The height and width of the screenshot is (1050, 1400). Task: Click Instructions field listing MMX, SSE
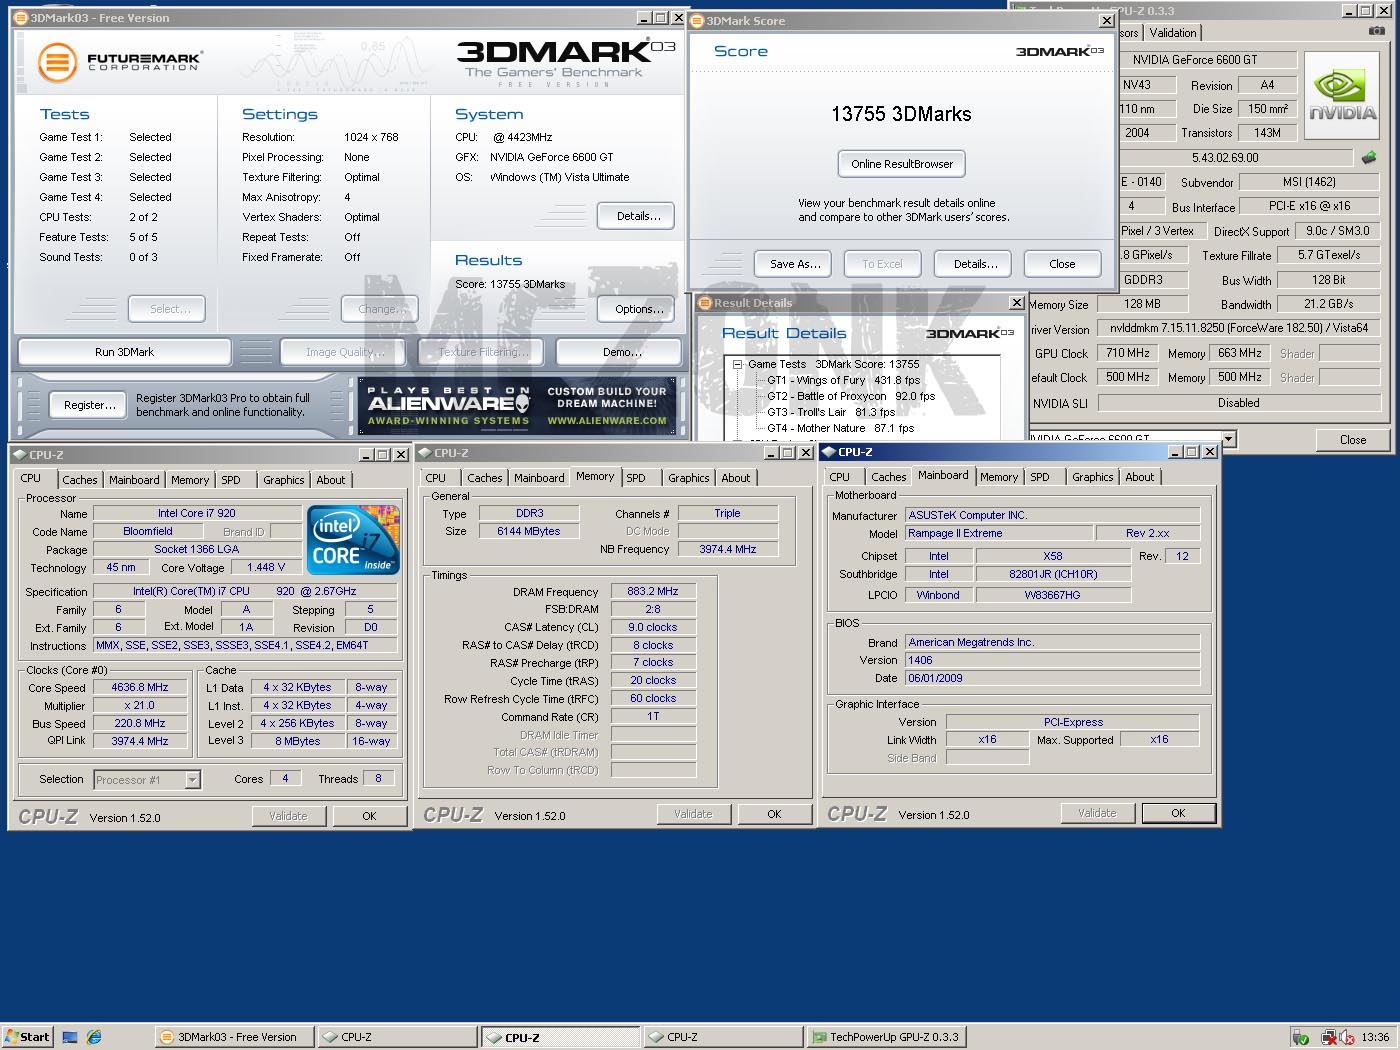tap(245, 645)
